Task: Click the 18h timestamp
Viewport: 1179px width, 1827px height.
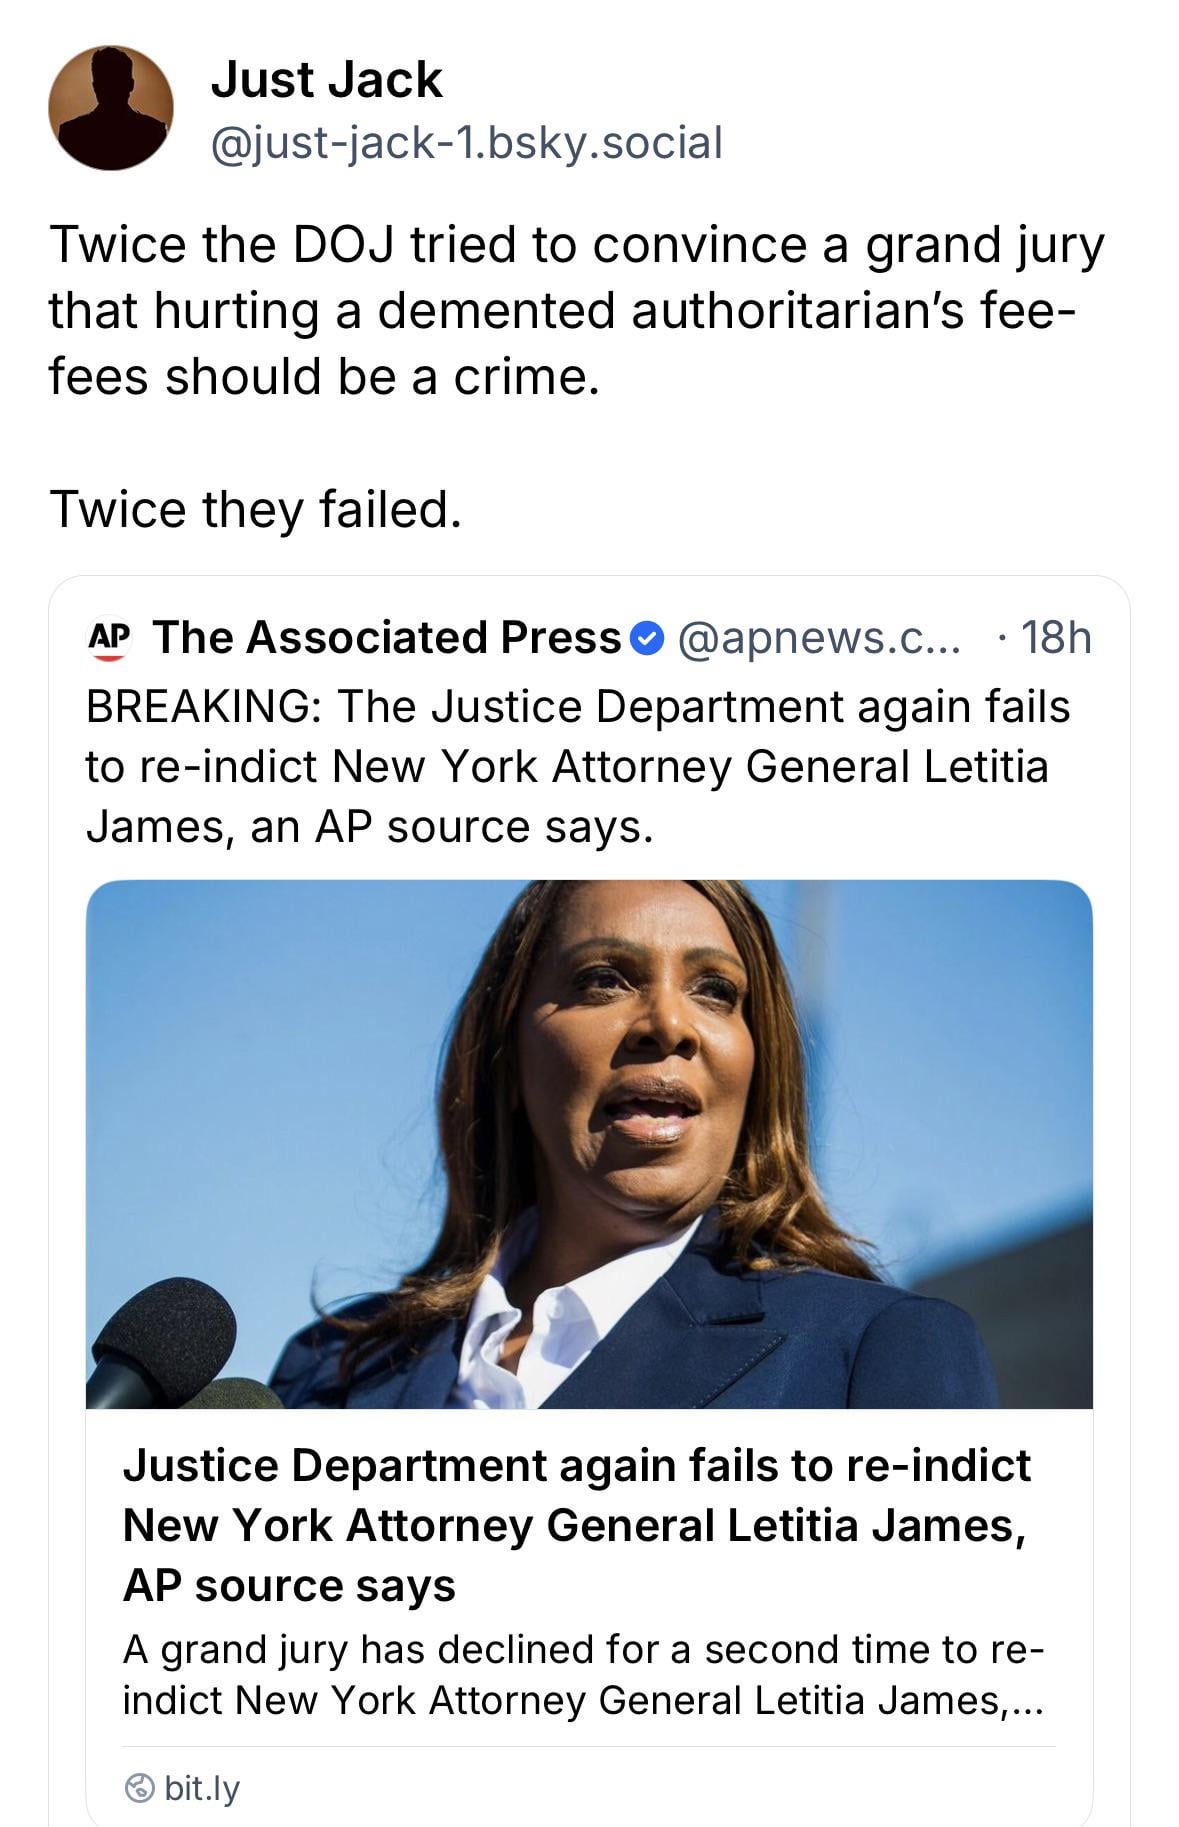Action: 1055,638
